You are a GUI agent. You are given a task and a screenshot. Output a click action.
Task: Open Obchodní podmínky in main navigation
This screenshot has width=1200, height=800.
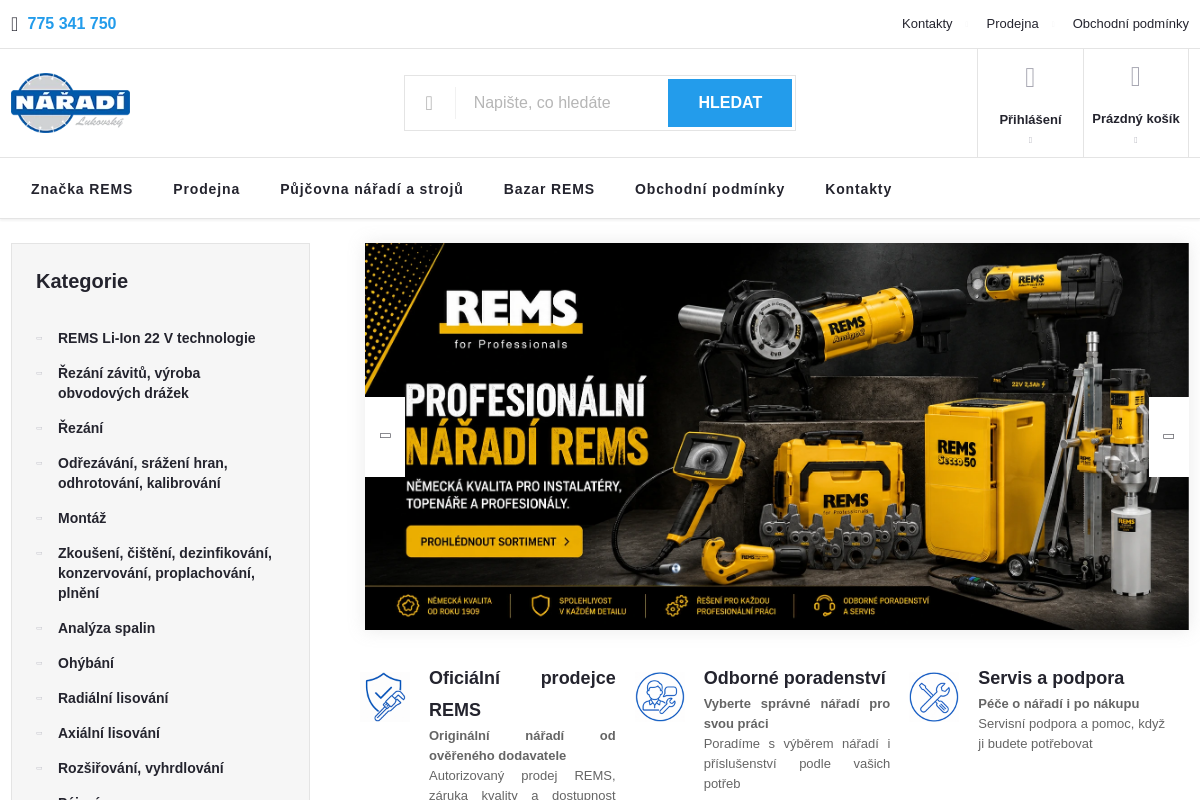click(710, 189)
